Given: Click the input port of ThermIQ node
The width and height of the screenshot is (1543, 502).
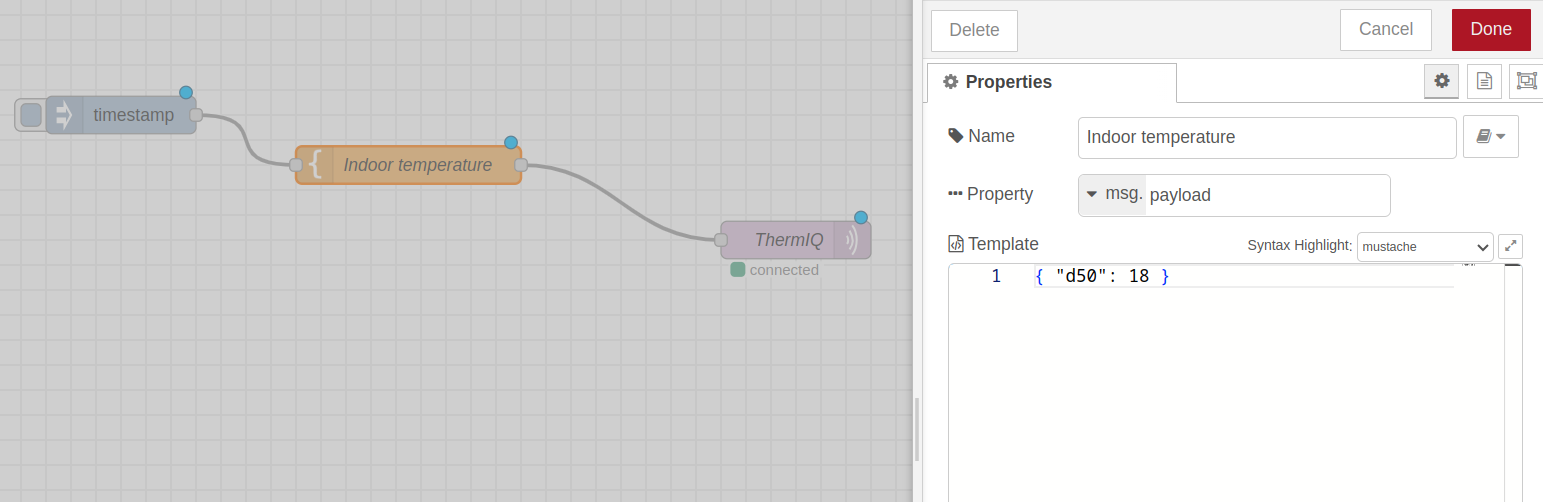Looking at the screenshot, I should (721, 240).
